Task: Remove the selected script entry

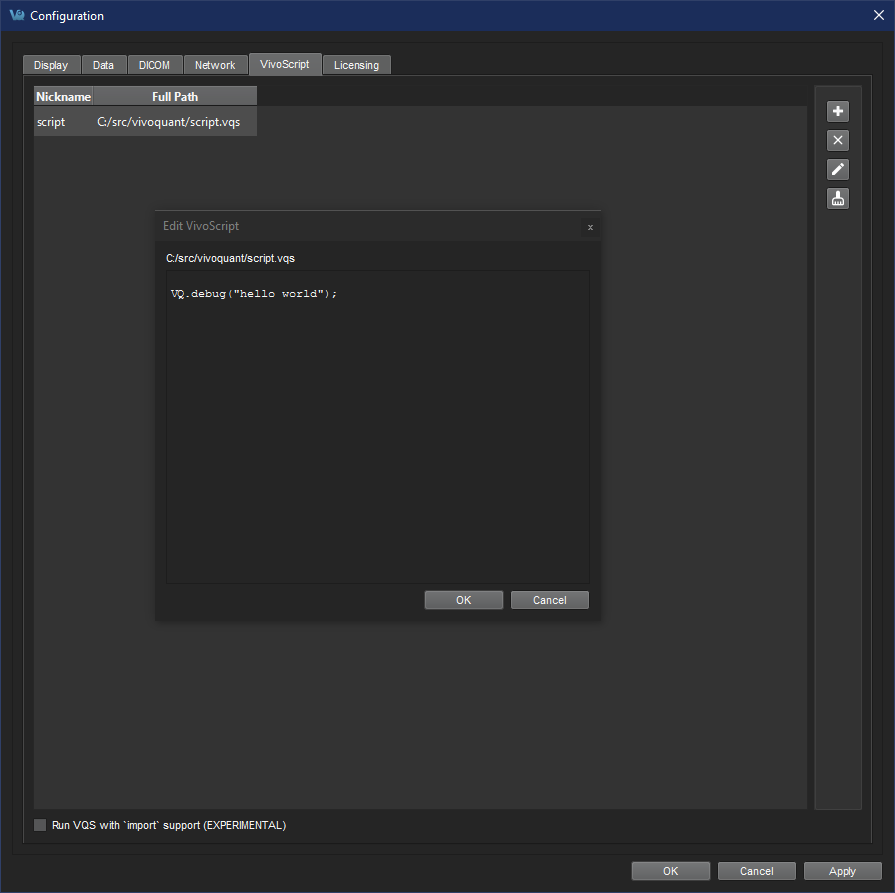Action: pos(837,140)
